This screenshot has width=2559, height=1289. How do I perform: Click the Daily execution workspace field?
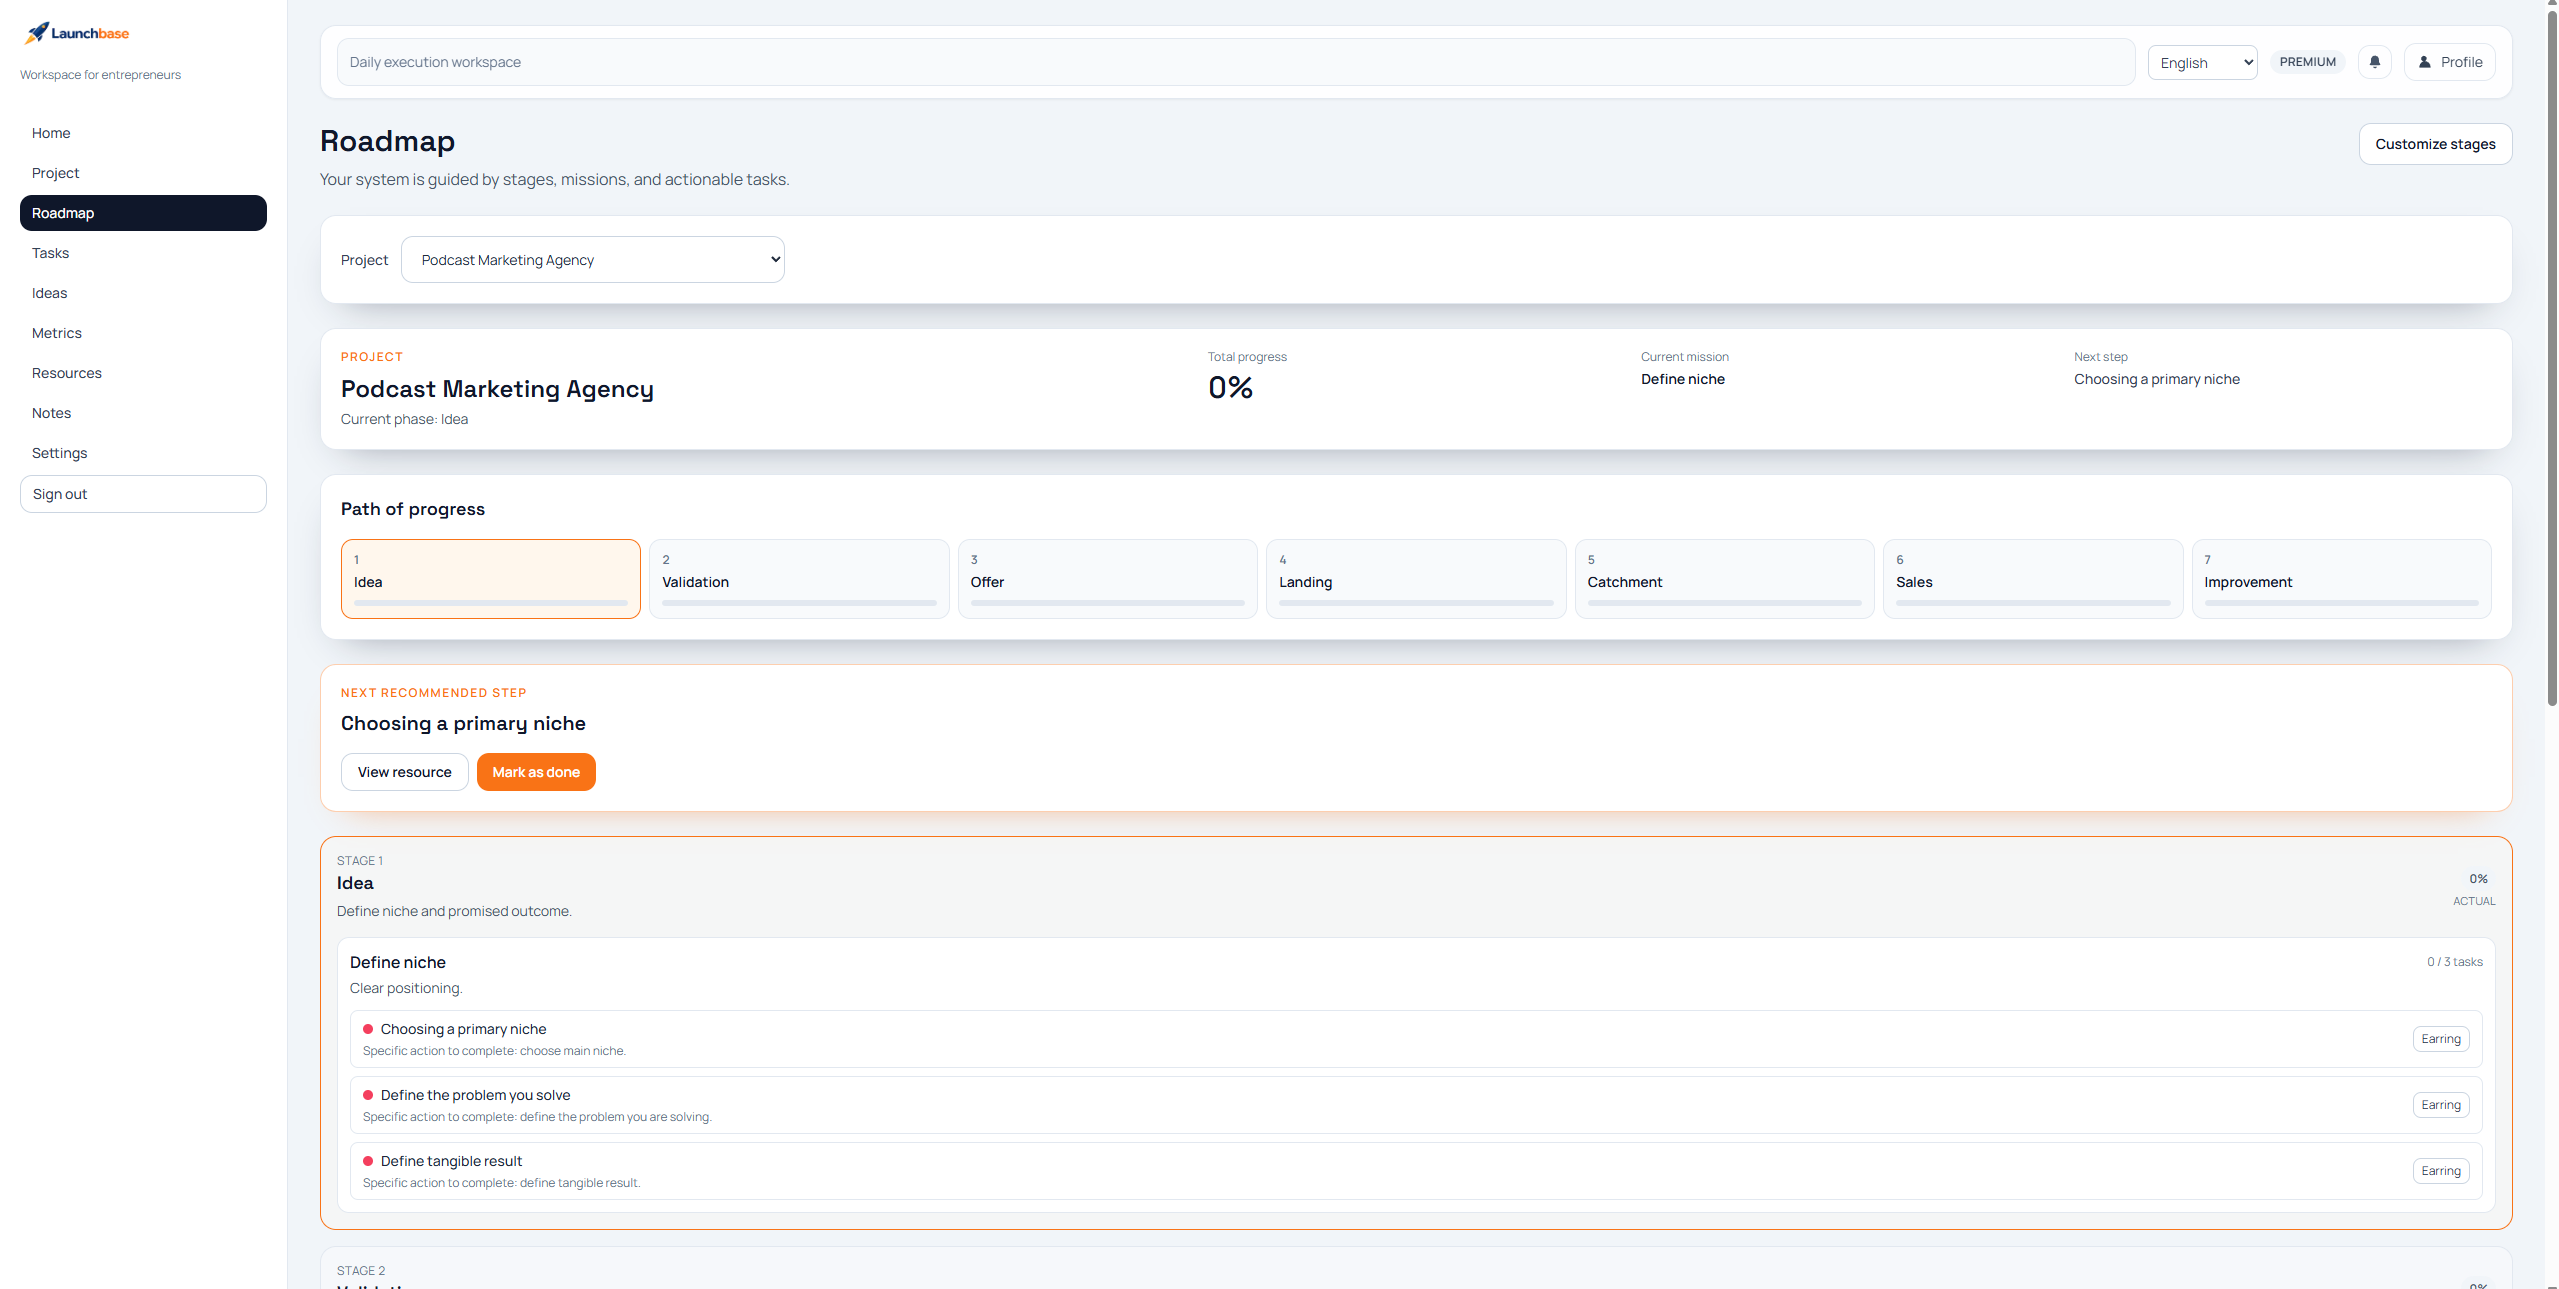(x=1235, y=62)
